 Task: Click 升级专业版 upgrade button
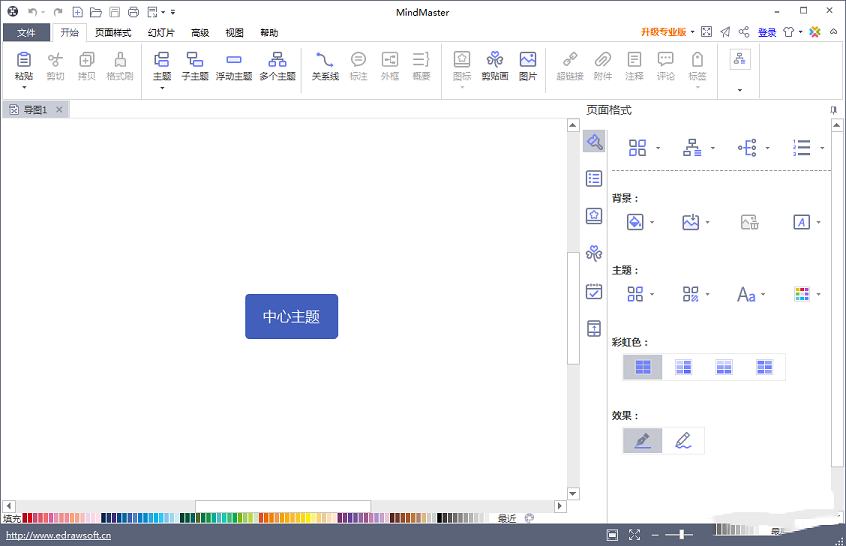coord(664,32)
